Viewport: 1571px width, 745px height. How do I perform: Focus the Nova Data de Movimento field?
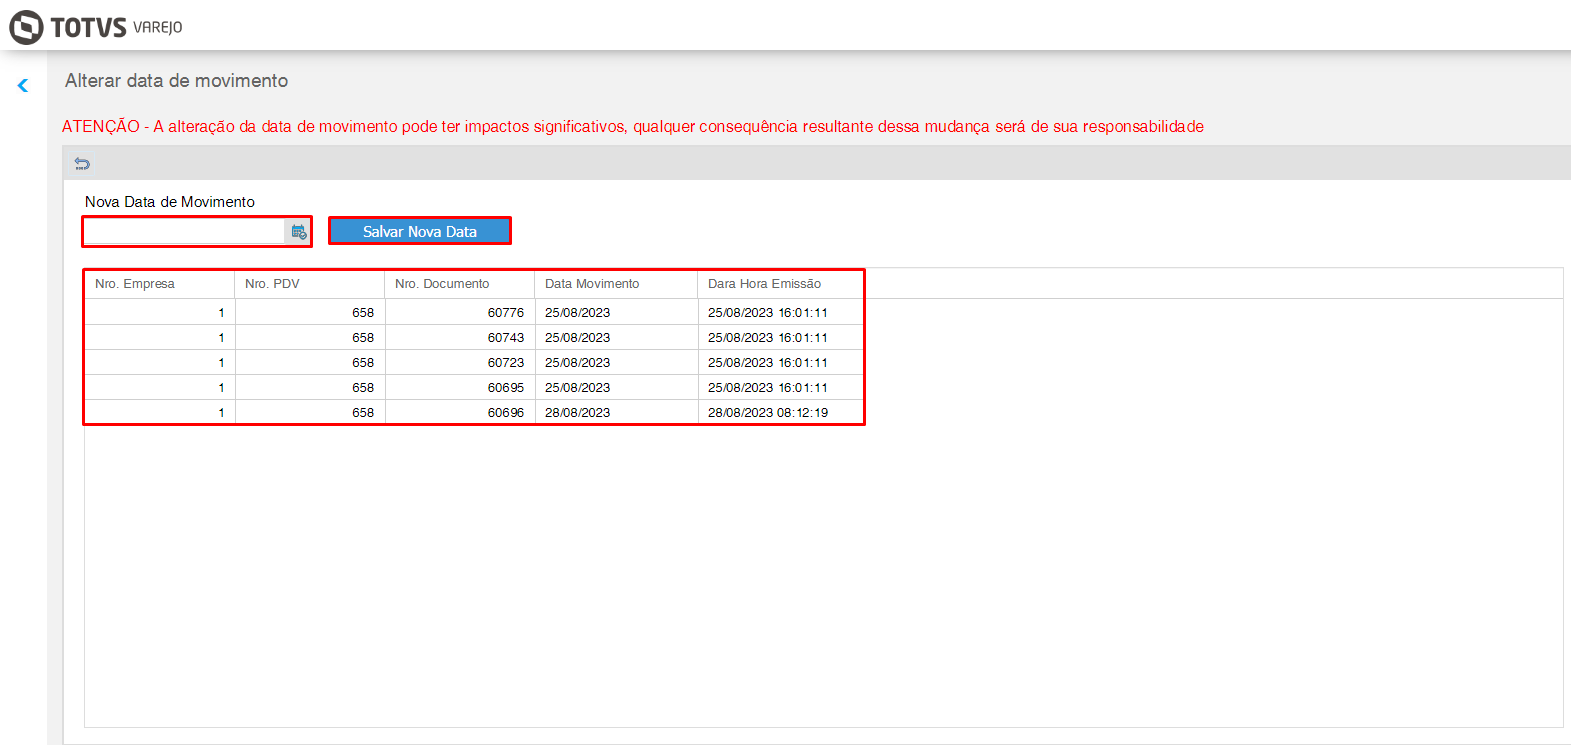(185, 232)
